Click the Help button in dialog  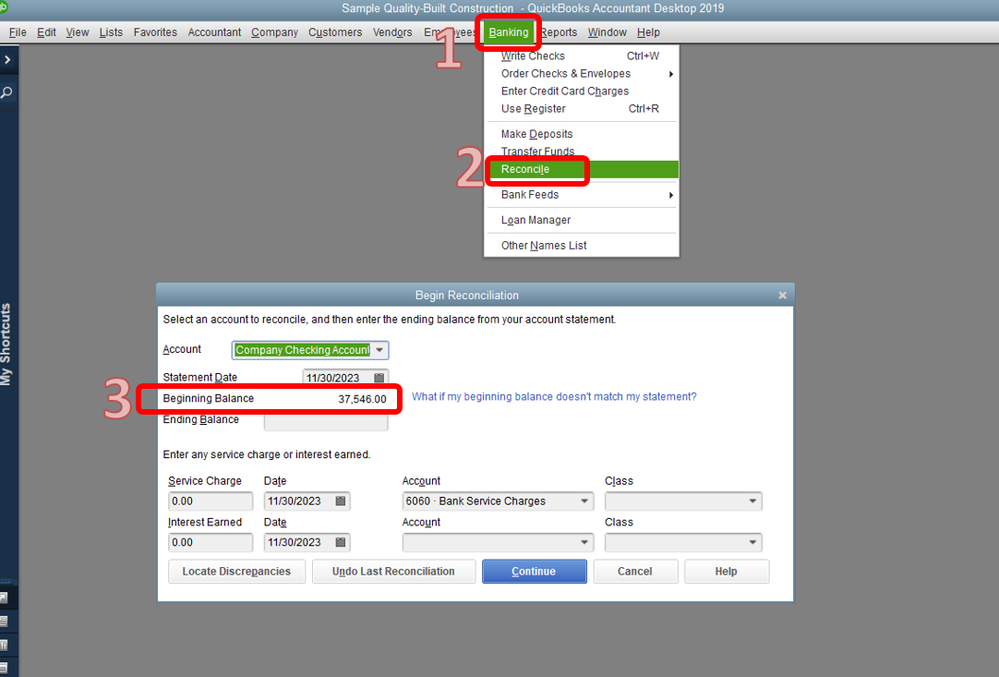pyautogui.click(x=726, y=571)
